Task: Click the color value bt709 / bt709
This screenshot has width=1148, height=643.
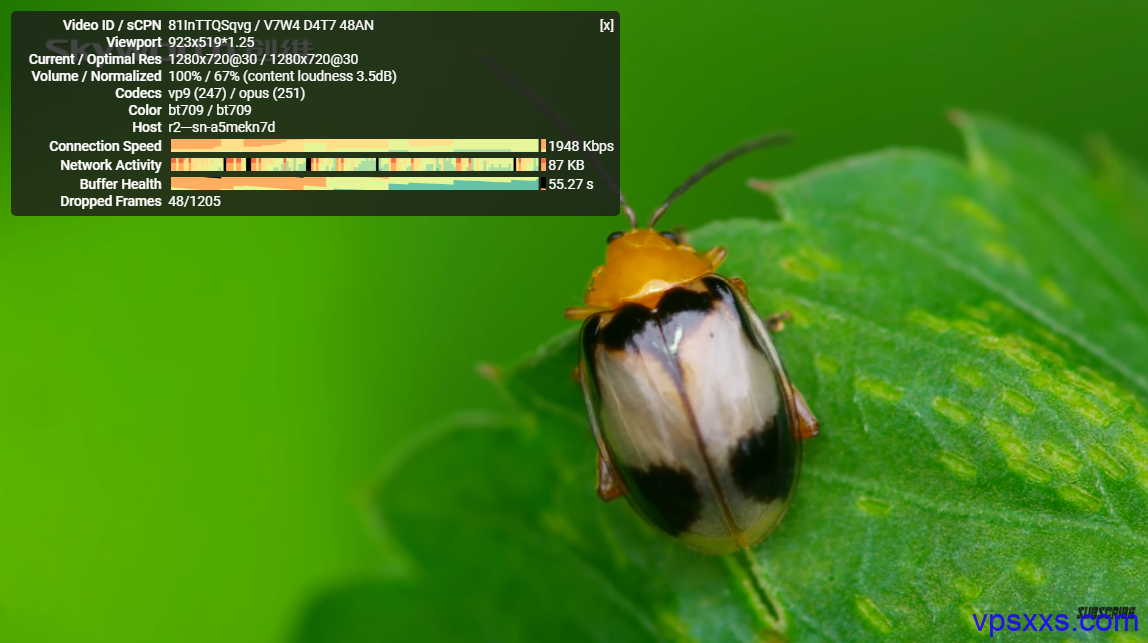Action: click(x=209, y=110)
